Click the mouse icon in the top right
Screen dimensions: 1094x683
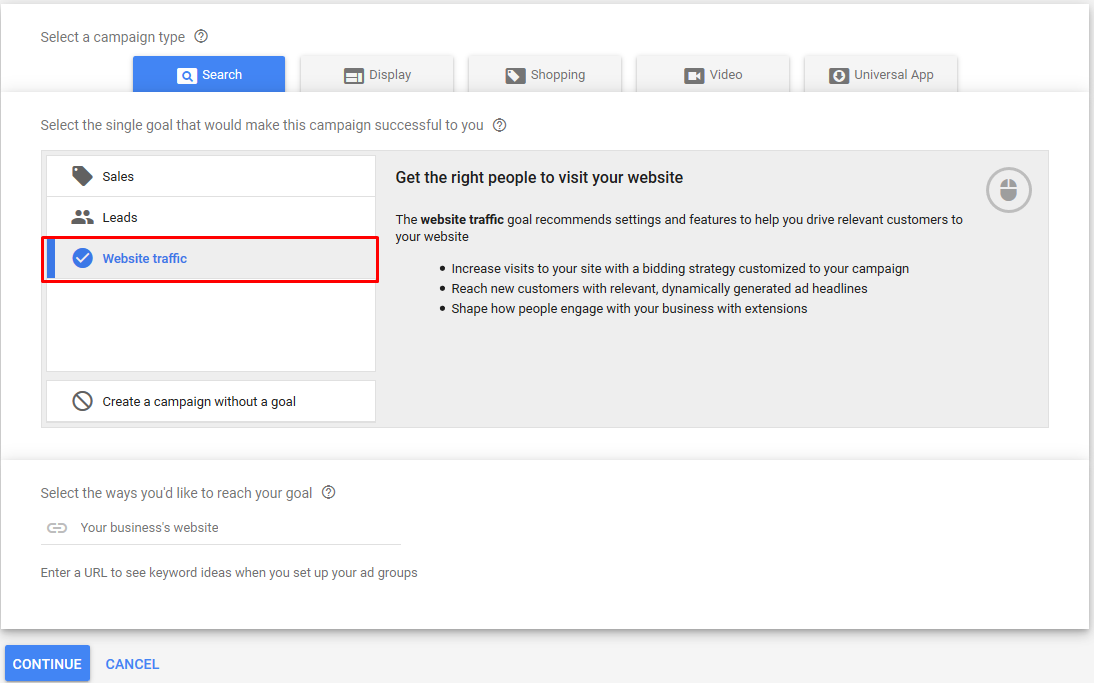[x=1008, y=189]
